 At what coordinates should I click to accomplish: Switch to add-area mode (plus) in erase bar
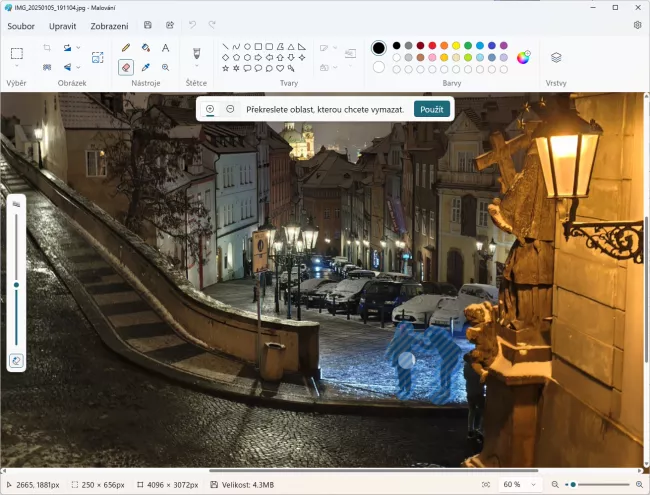[210, 109]
